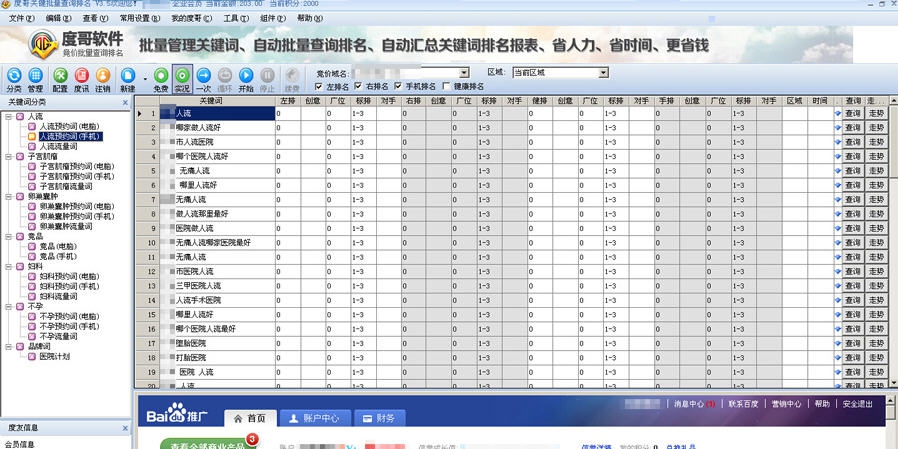
Task: Open the 我的度哥 menu
Action: pyautogui.click(x=191, y=18)
